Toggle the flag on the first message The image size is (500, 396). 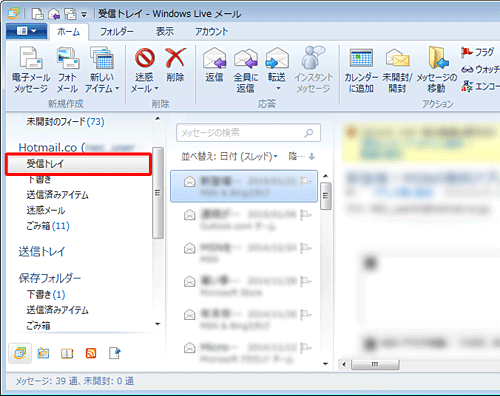[x=305, y=181]
